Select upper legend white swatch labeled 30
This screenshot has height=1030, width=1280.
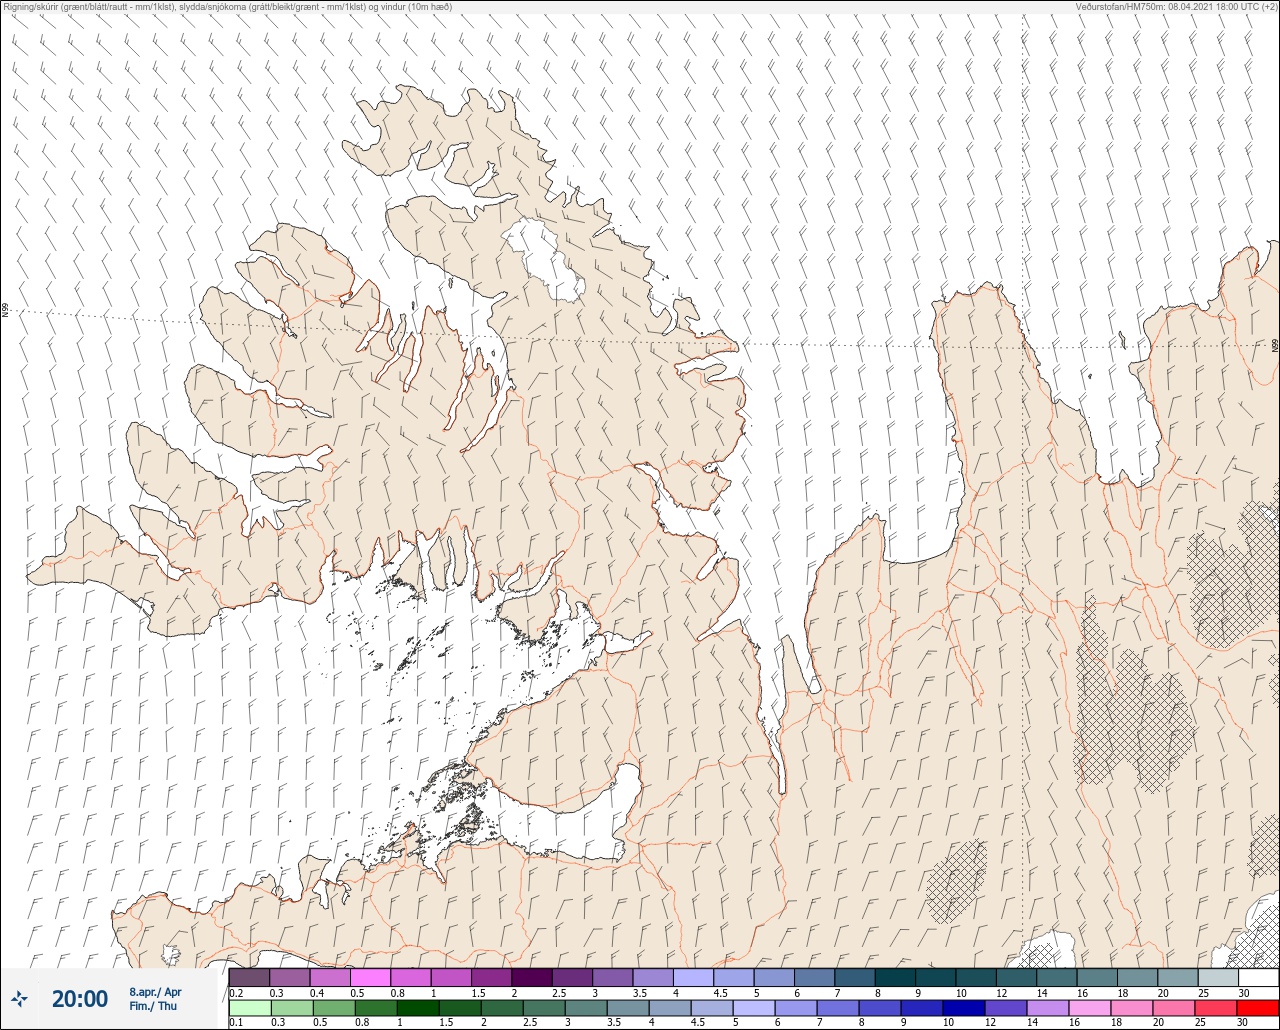tap(1258, 977)
